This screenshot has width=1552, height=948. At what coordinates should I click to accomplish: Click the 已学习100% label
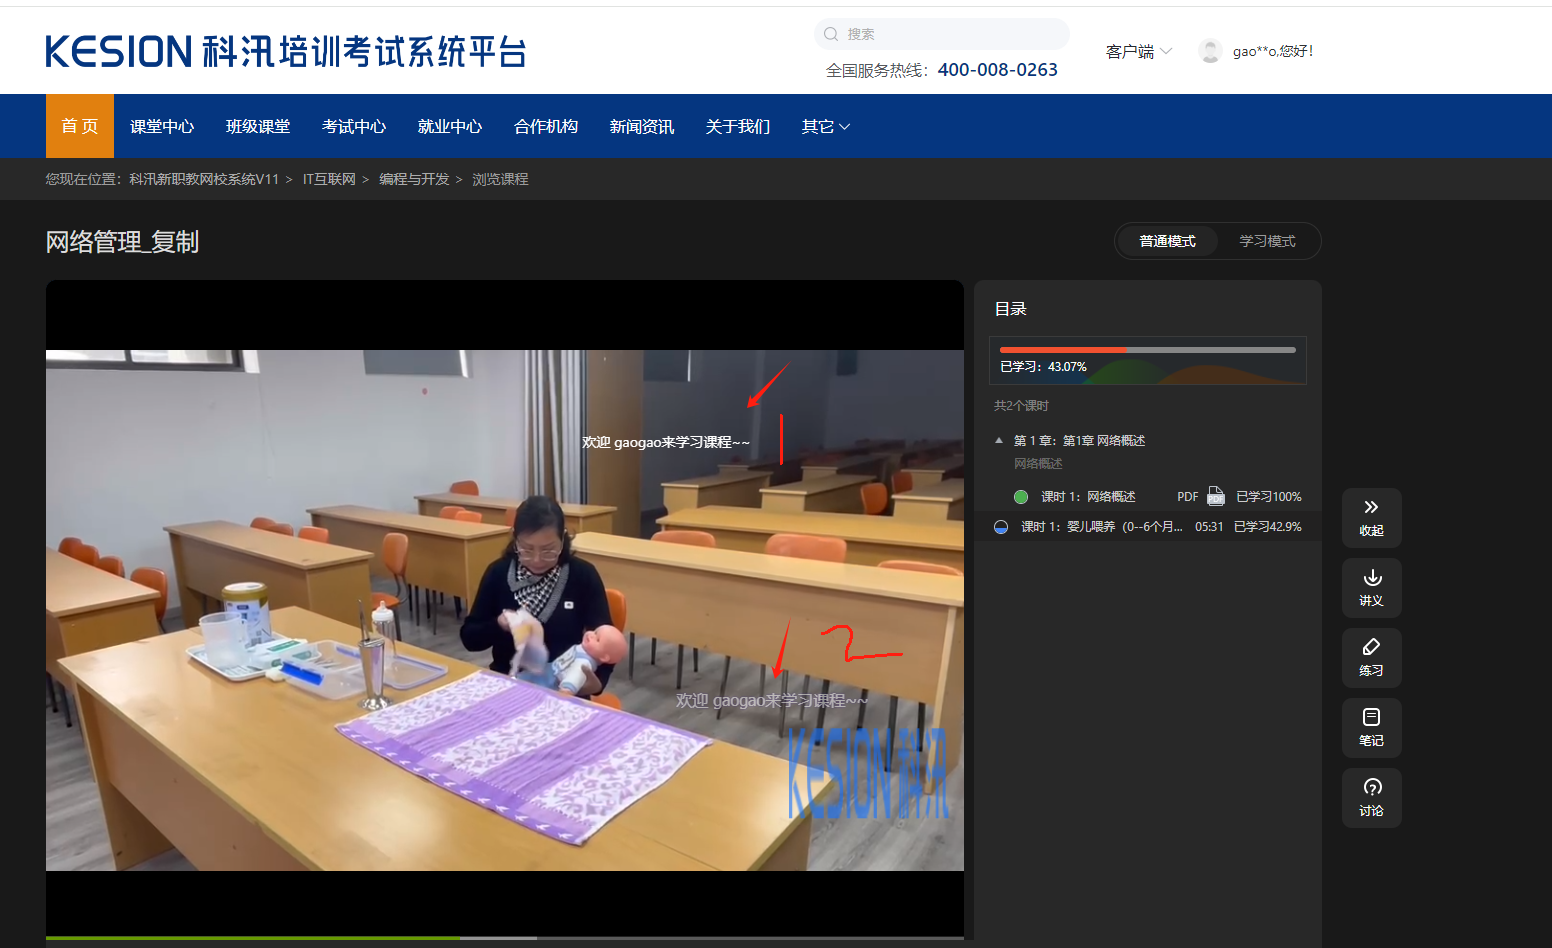point(1268,497)
